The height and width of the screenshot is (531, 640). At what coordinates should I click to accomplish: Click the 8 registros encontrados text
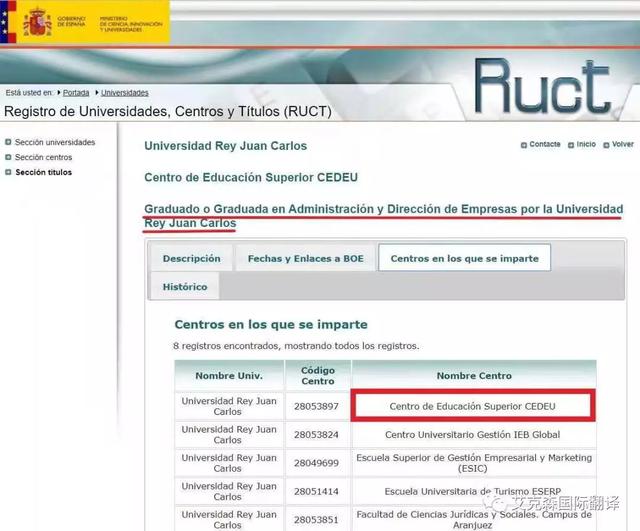pos(296,346)
